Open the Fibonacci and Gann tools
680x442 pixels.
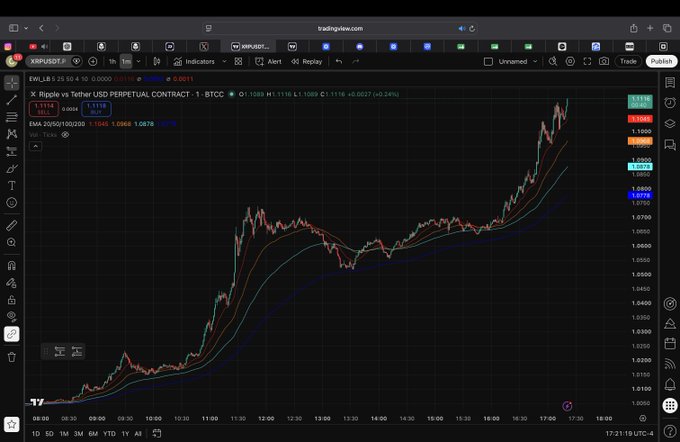[12, 117]
